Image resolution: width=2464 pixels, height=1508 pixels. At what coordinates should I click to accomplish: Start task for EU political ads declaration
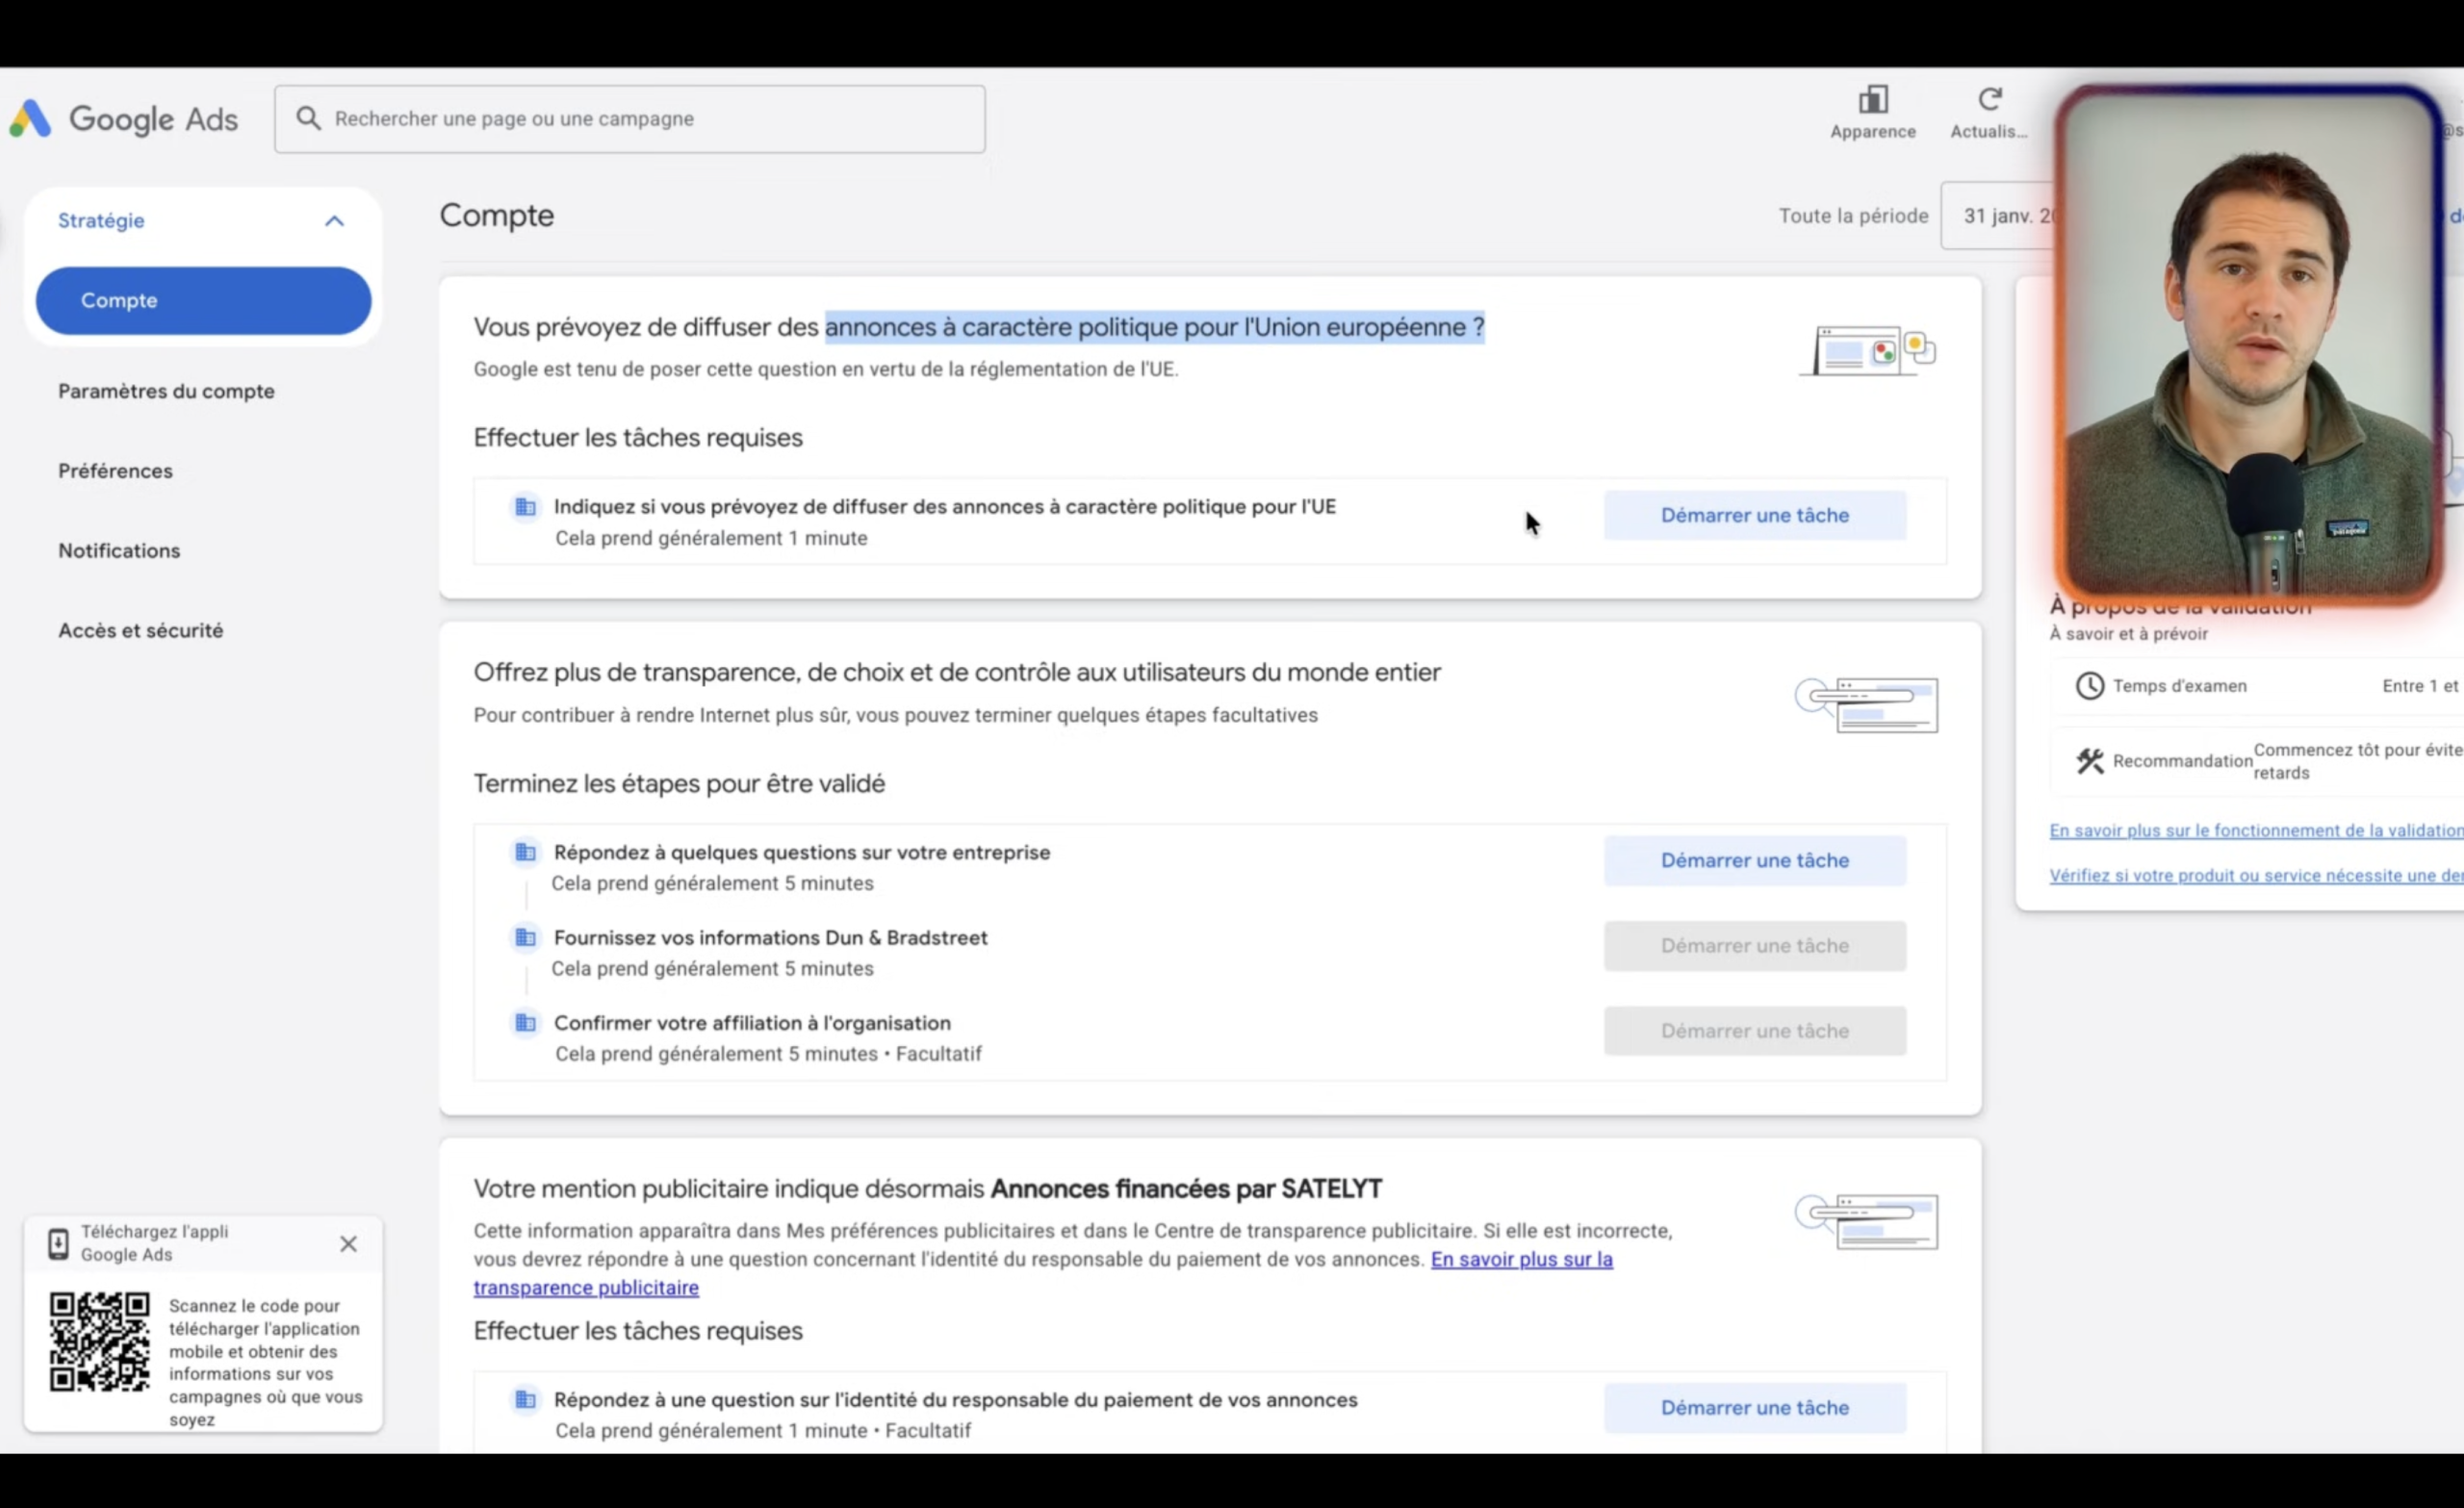coord(1755,516)
